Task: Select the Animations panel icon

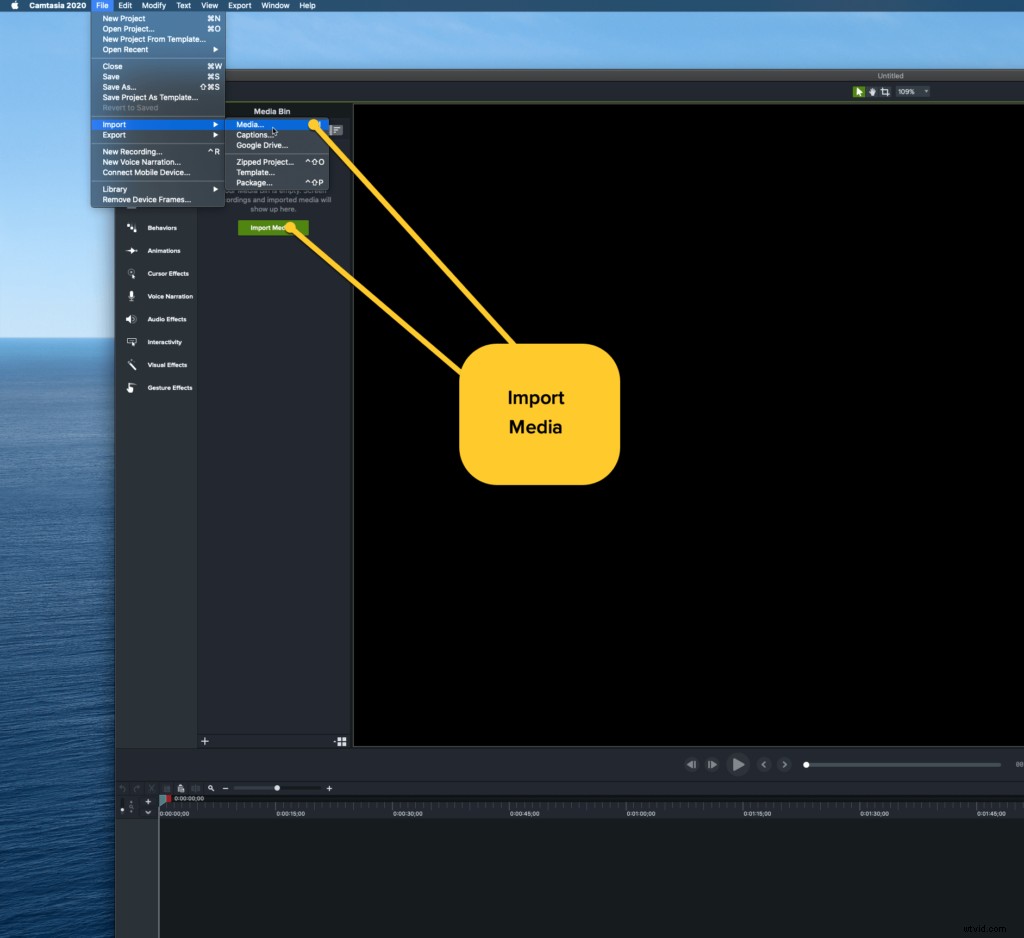Action: (x=132, y=250)
